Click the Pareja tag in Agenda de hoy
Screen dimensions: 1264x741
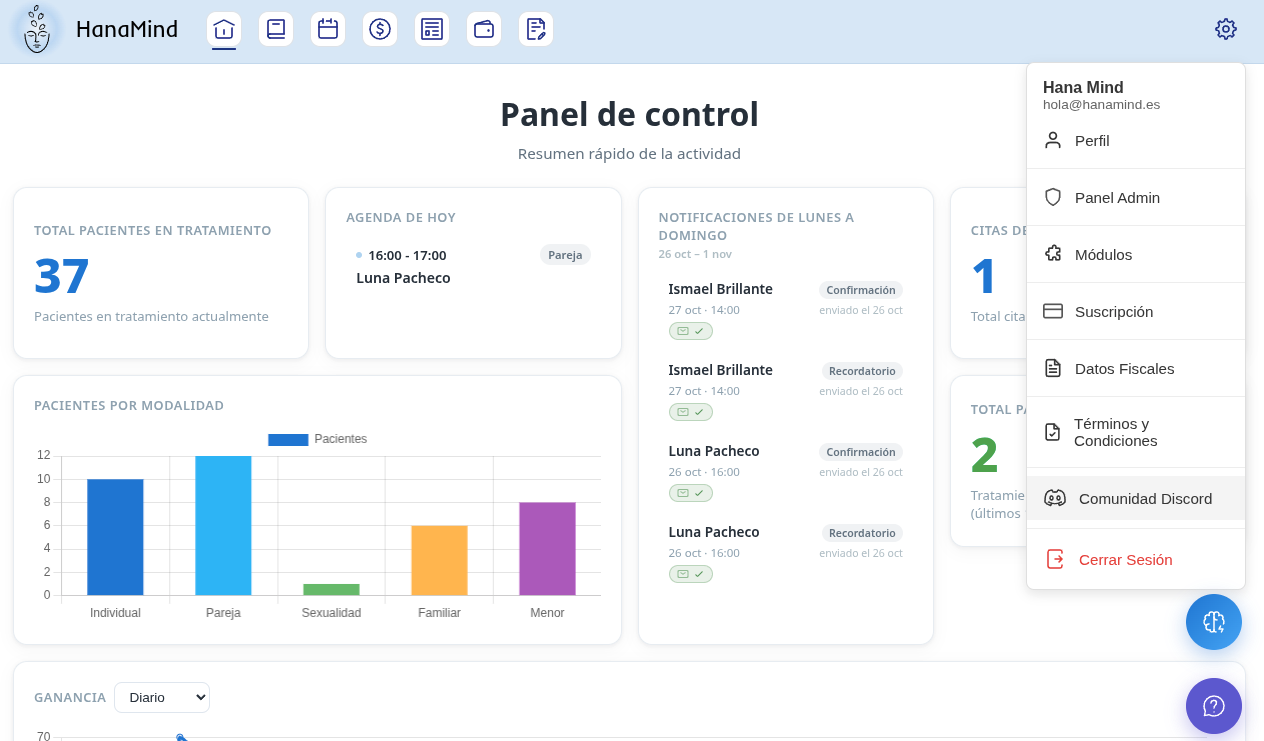565,255
